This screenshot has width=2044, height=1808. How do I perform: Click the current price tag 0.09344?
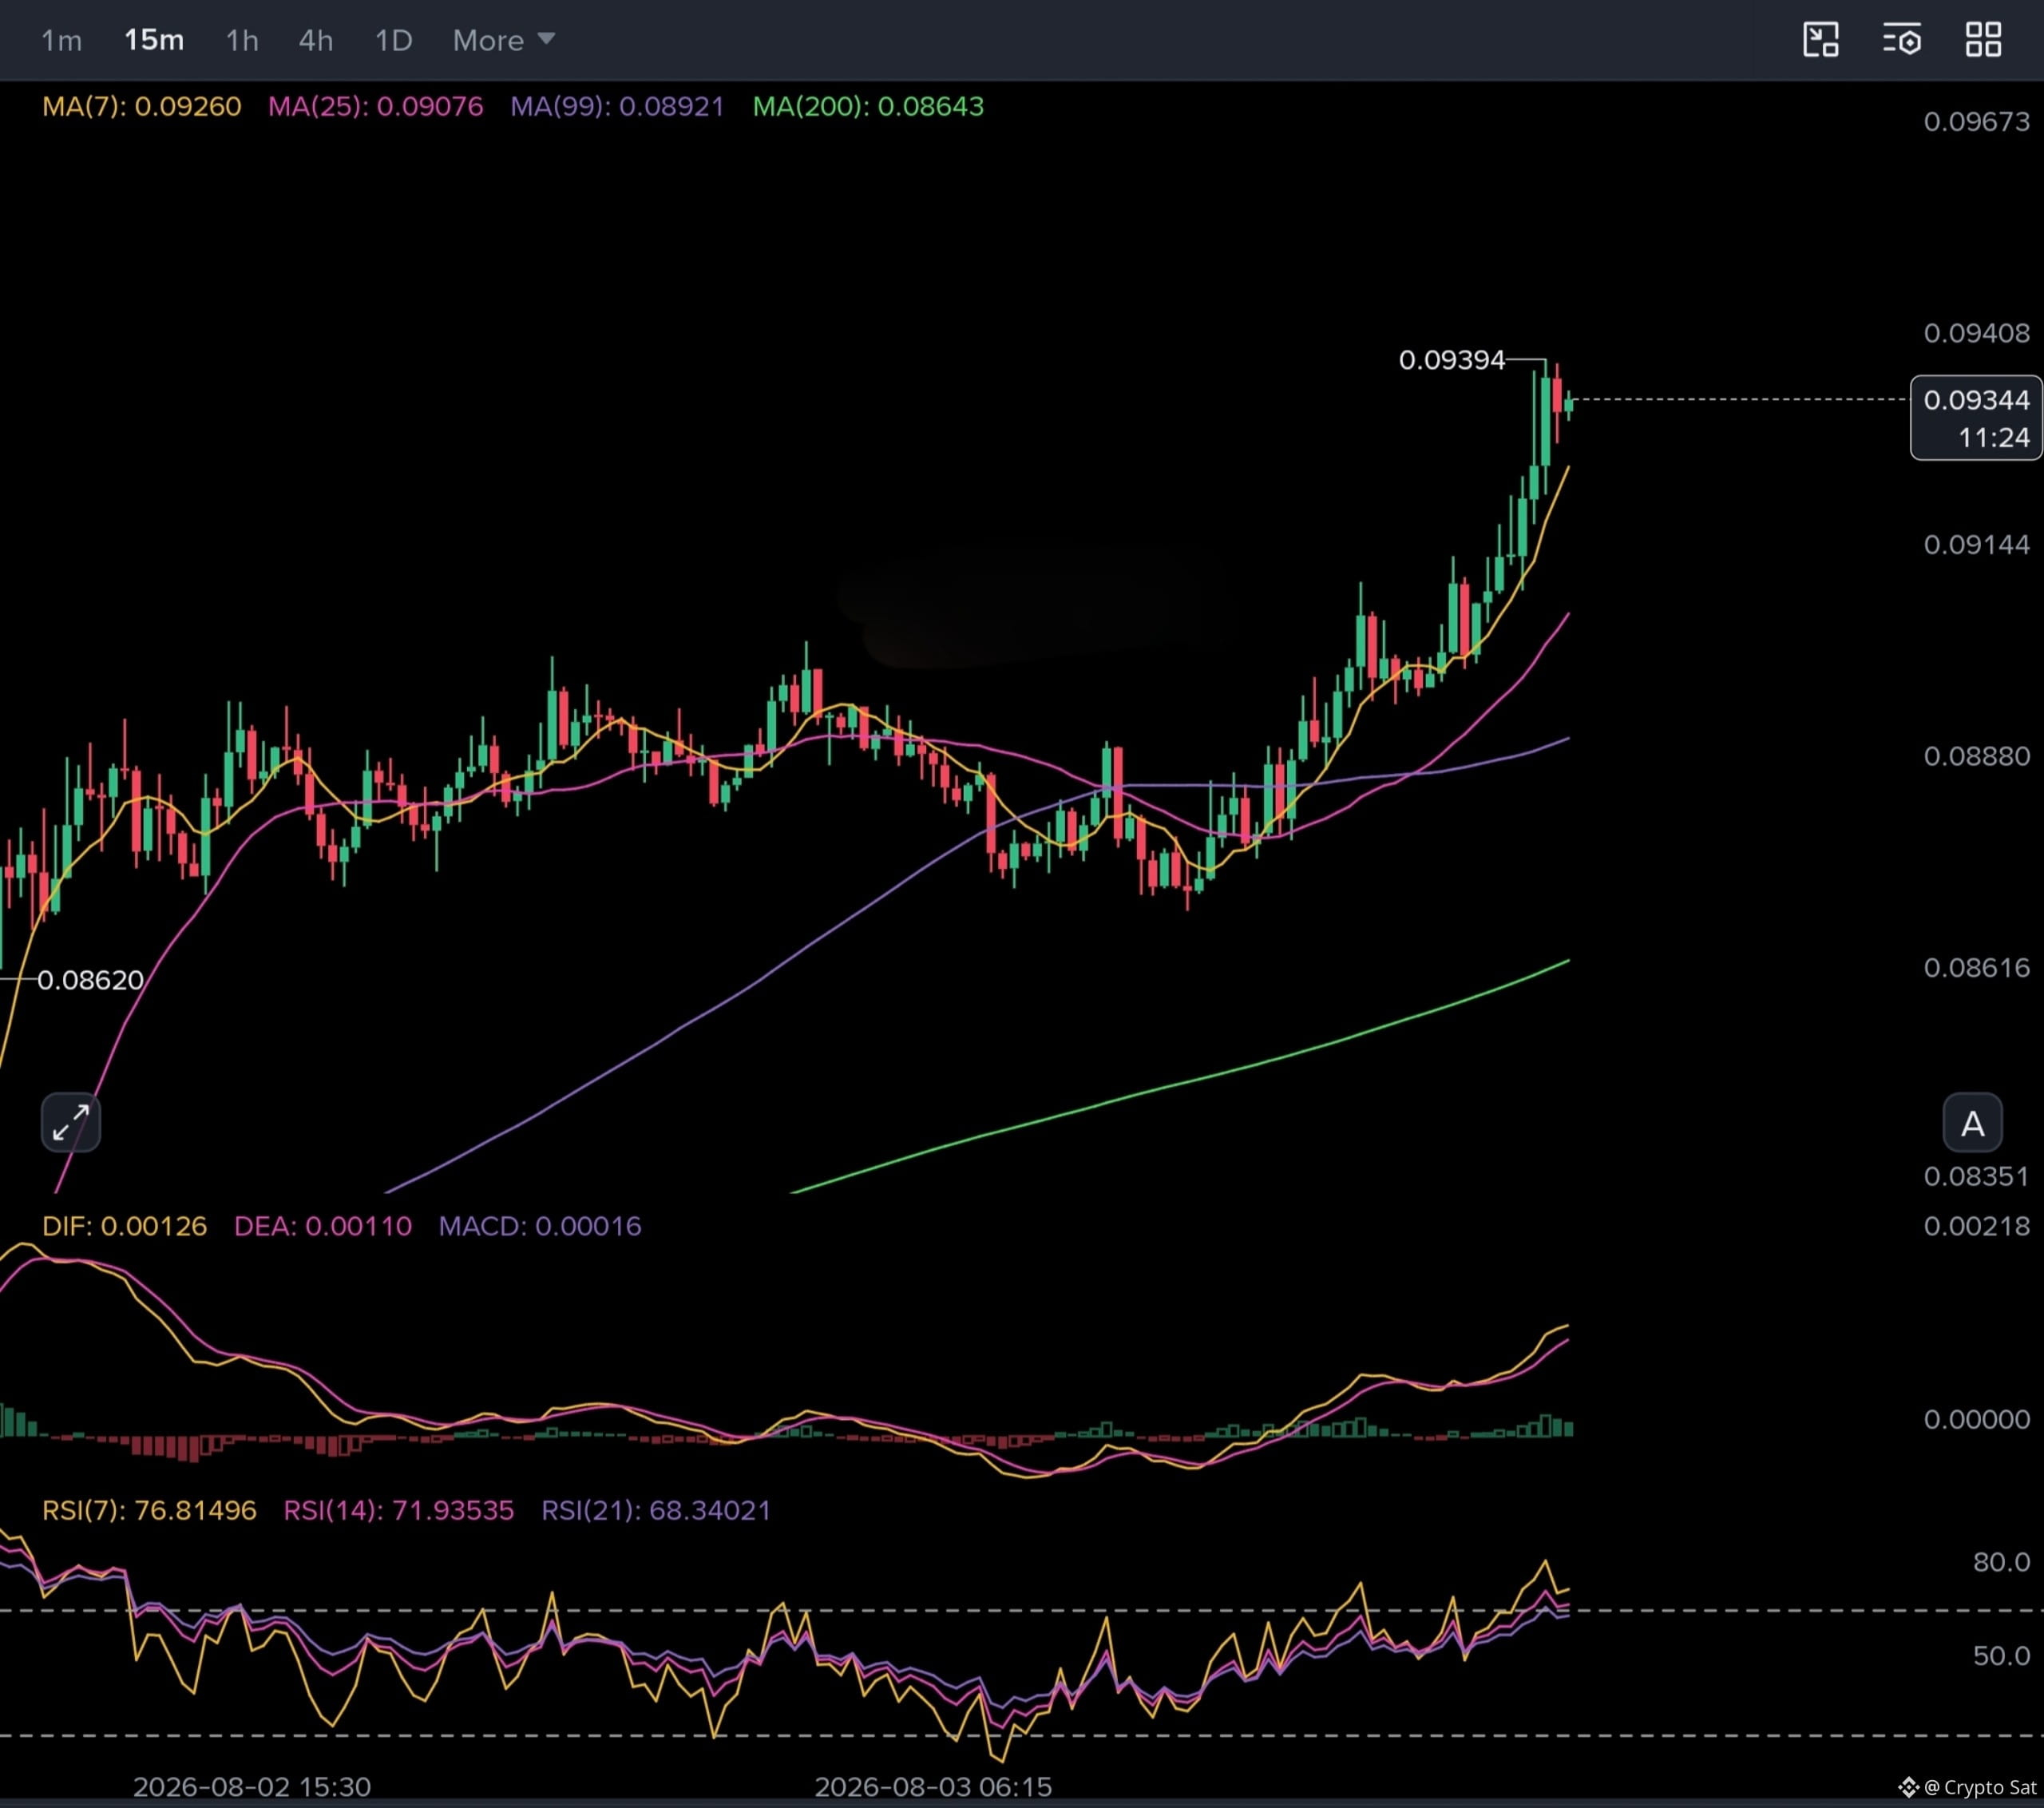tap(1976, 418)
